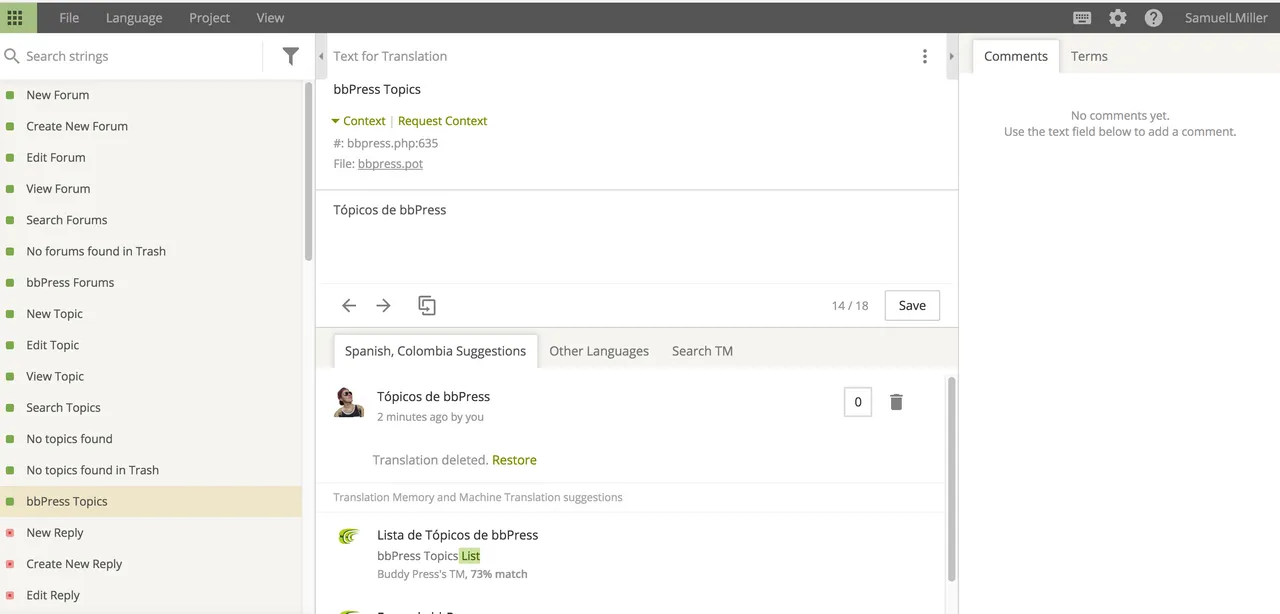Select the Edit Topic string
The width and height of the screenshot is (1280, 614).
151,345
